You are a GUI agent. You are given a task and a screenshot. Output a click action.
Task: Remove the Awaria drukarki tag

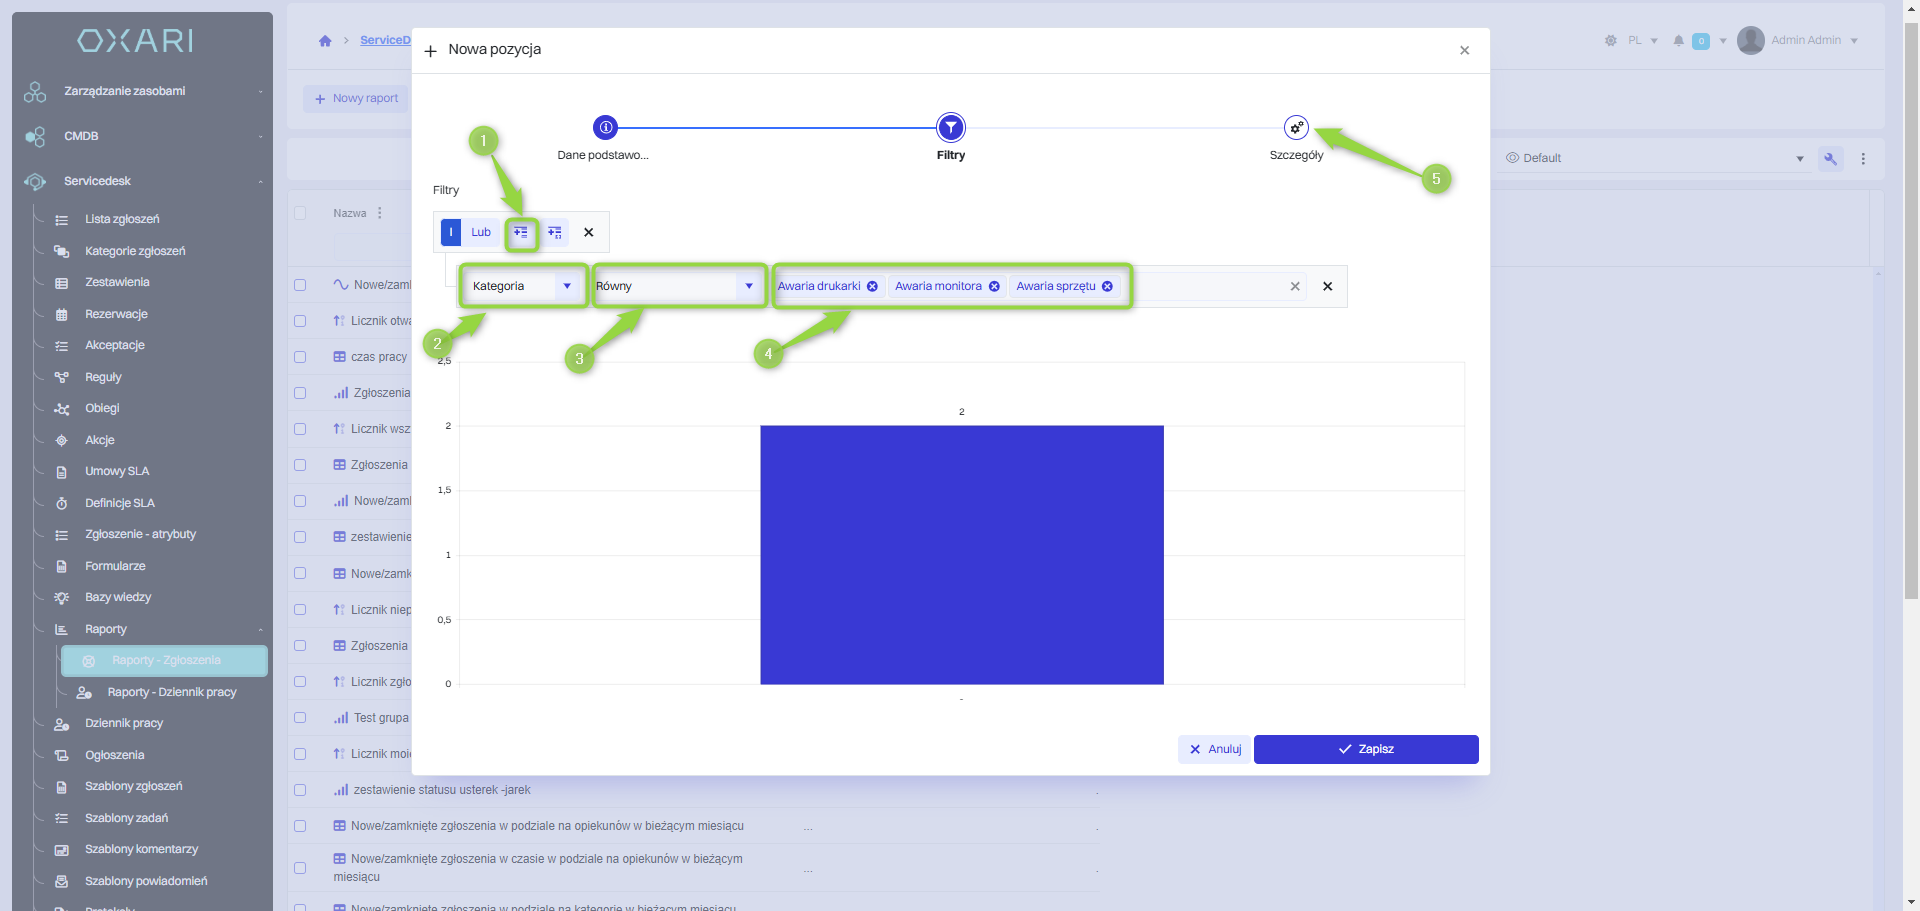pyautogui.click(x=872, y=287)
